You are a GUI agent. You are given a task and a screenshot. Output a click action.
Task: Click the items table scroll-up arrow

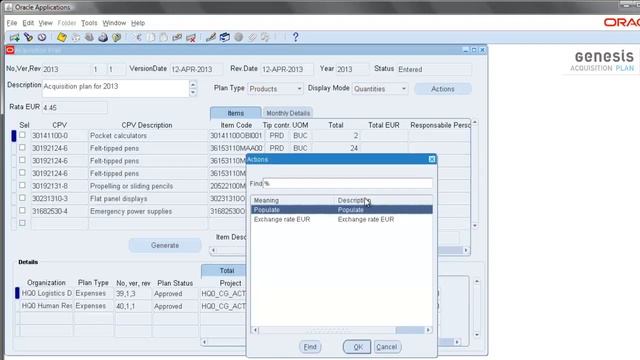coord(475,122)
